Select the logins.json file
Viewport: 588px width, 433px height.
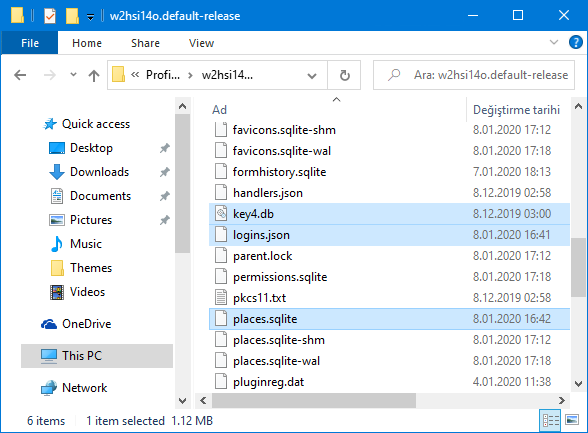389,235
